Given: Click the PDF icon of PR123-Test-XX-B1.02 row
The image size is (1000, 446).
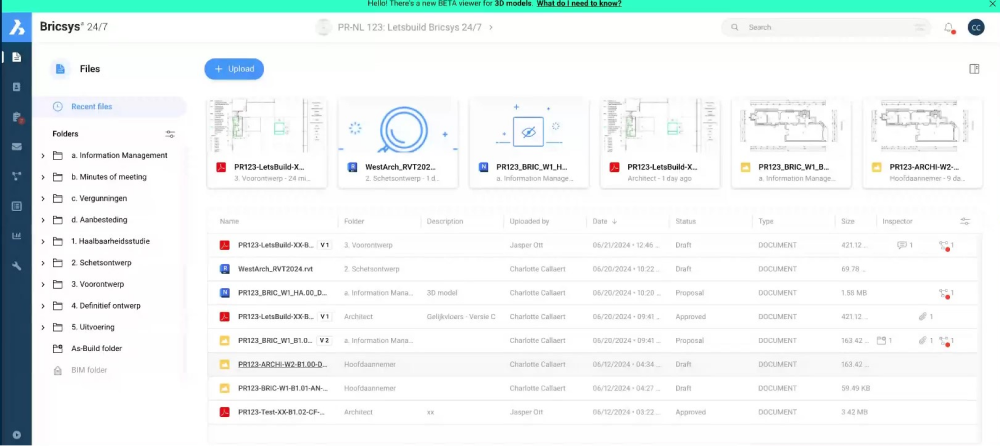Looking at the screenshot, I should click(224, 412).
